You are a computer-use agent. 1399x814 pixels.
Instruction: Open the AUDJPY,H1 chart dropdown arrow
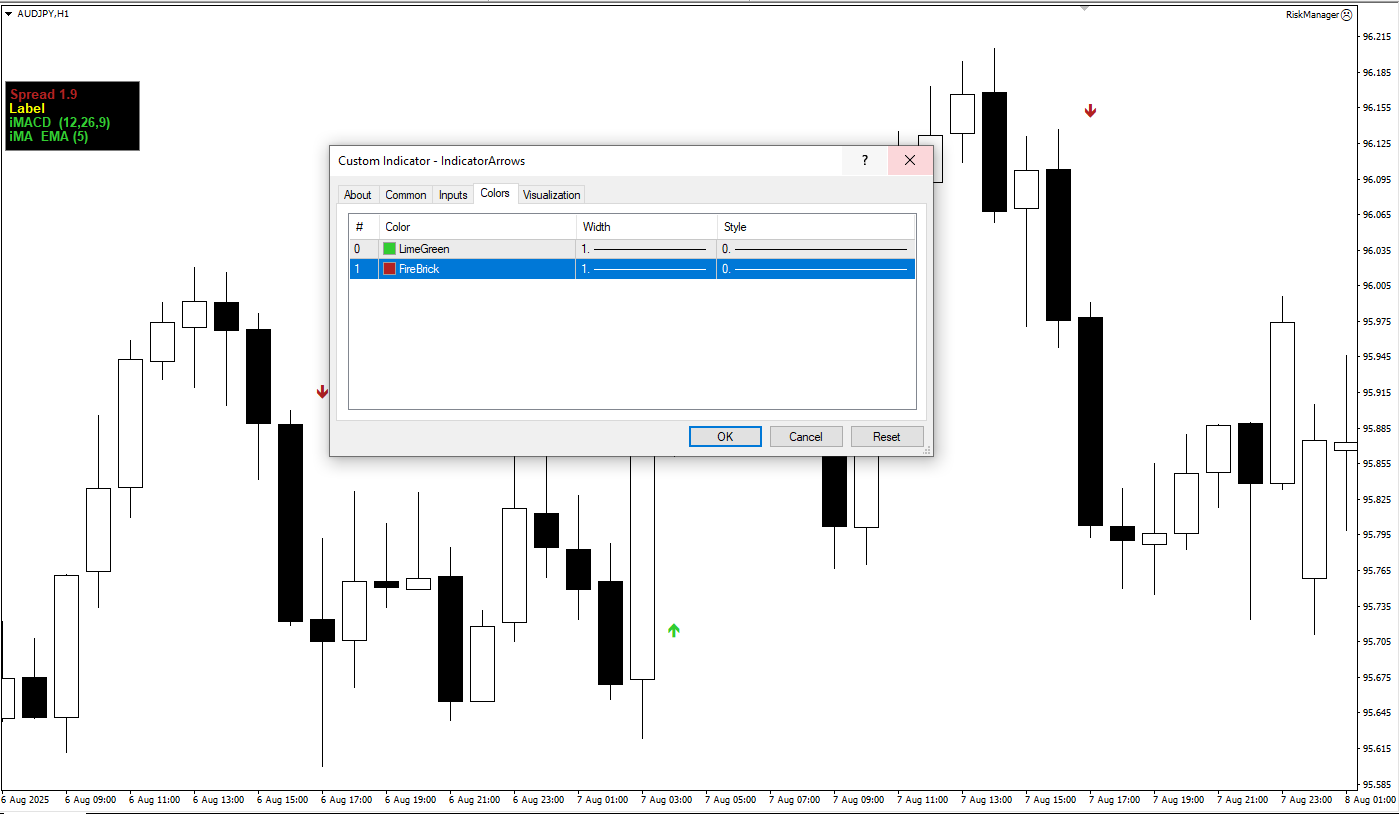pos(8,14)
